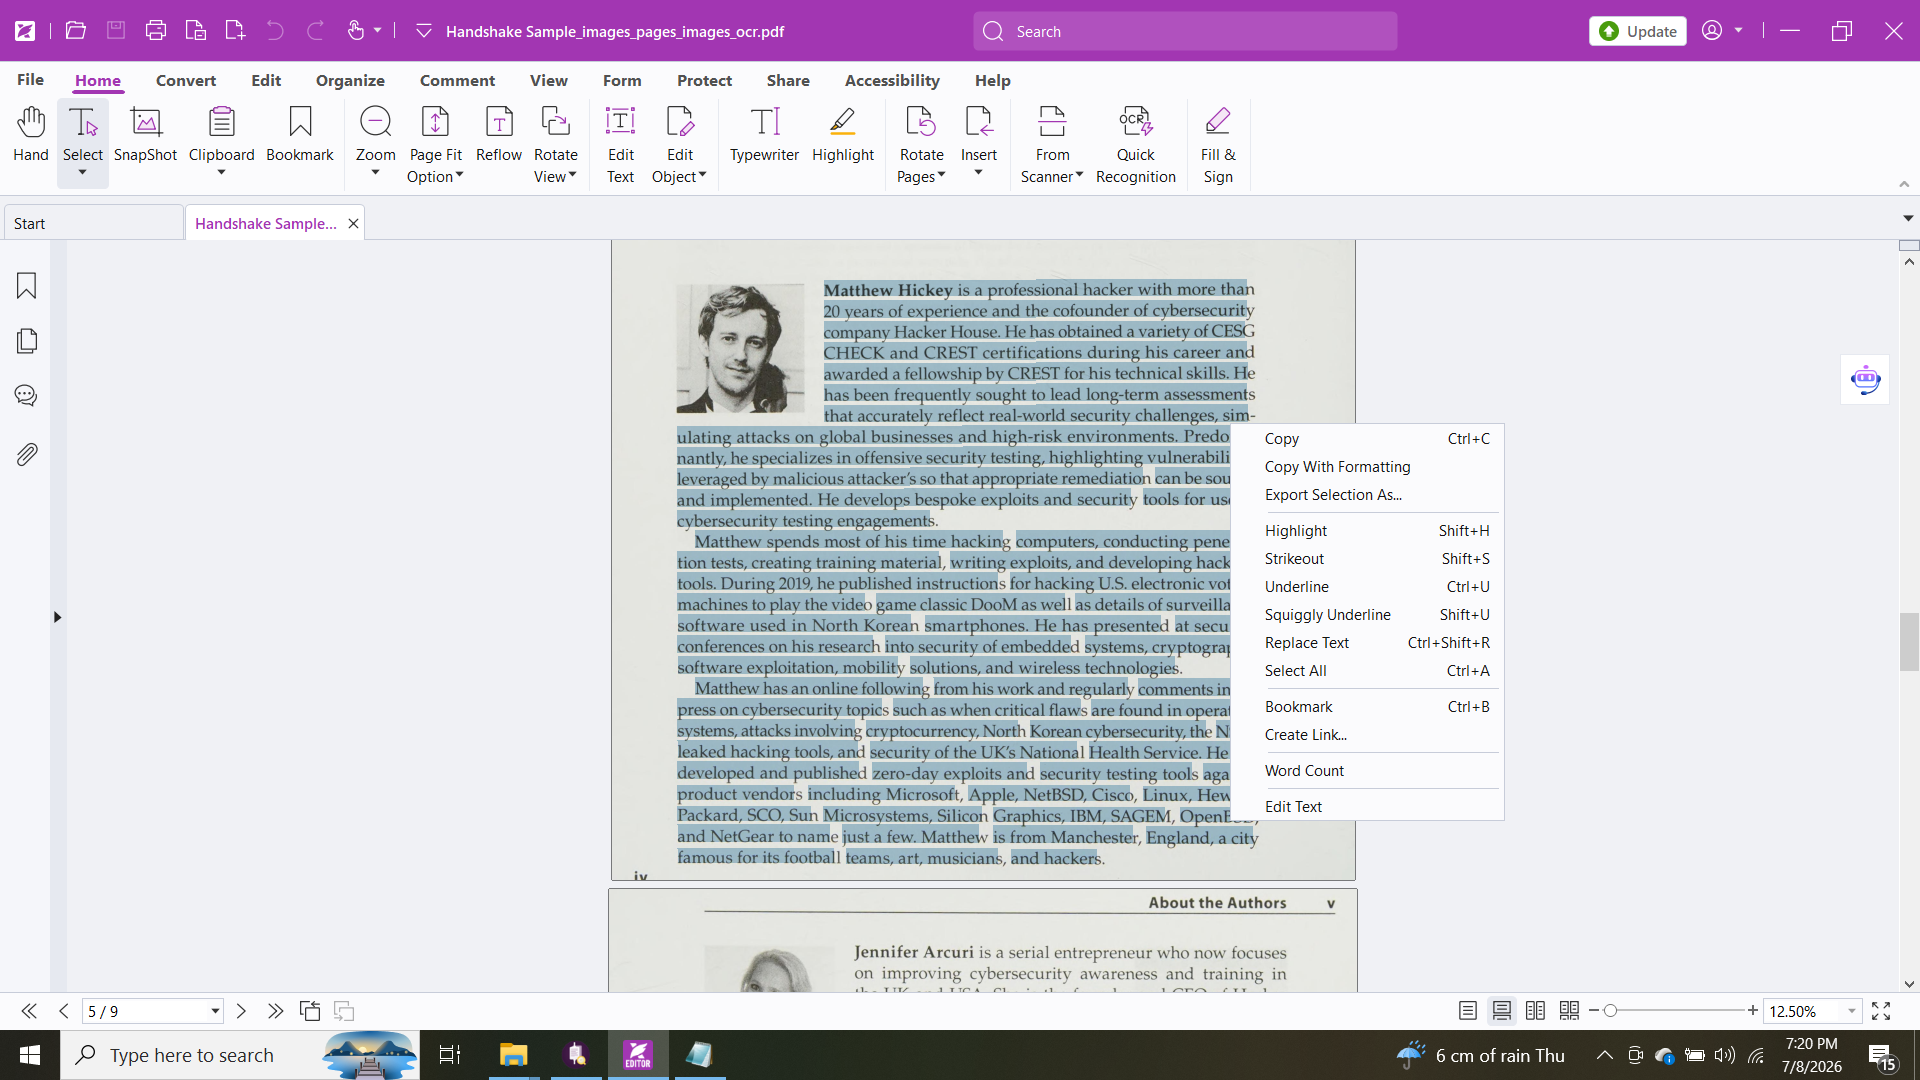Image resolution: width=1920 pixels, height=1080 pixels.
Task: Switch to the Organize tab
Action: [350, 80]
